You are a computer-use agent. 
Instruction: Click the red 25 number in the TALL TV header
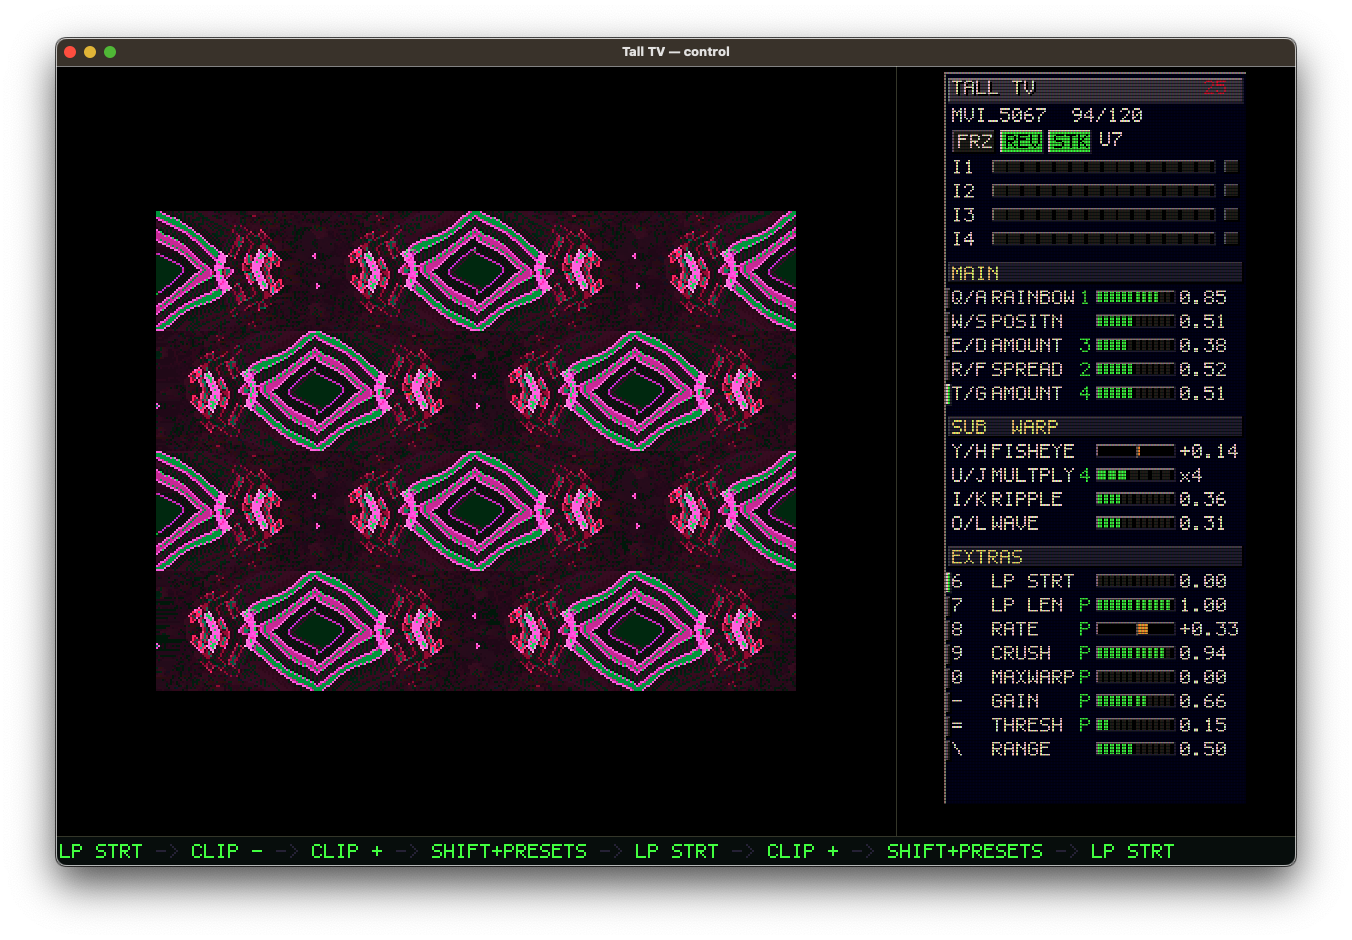1215,88
